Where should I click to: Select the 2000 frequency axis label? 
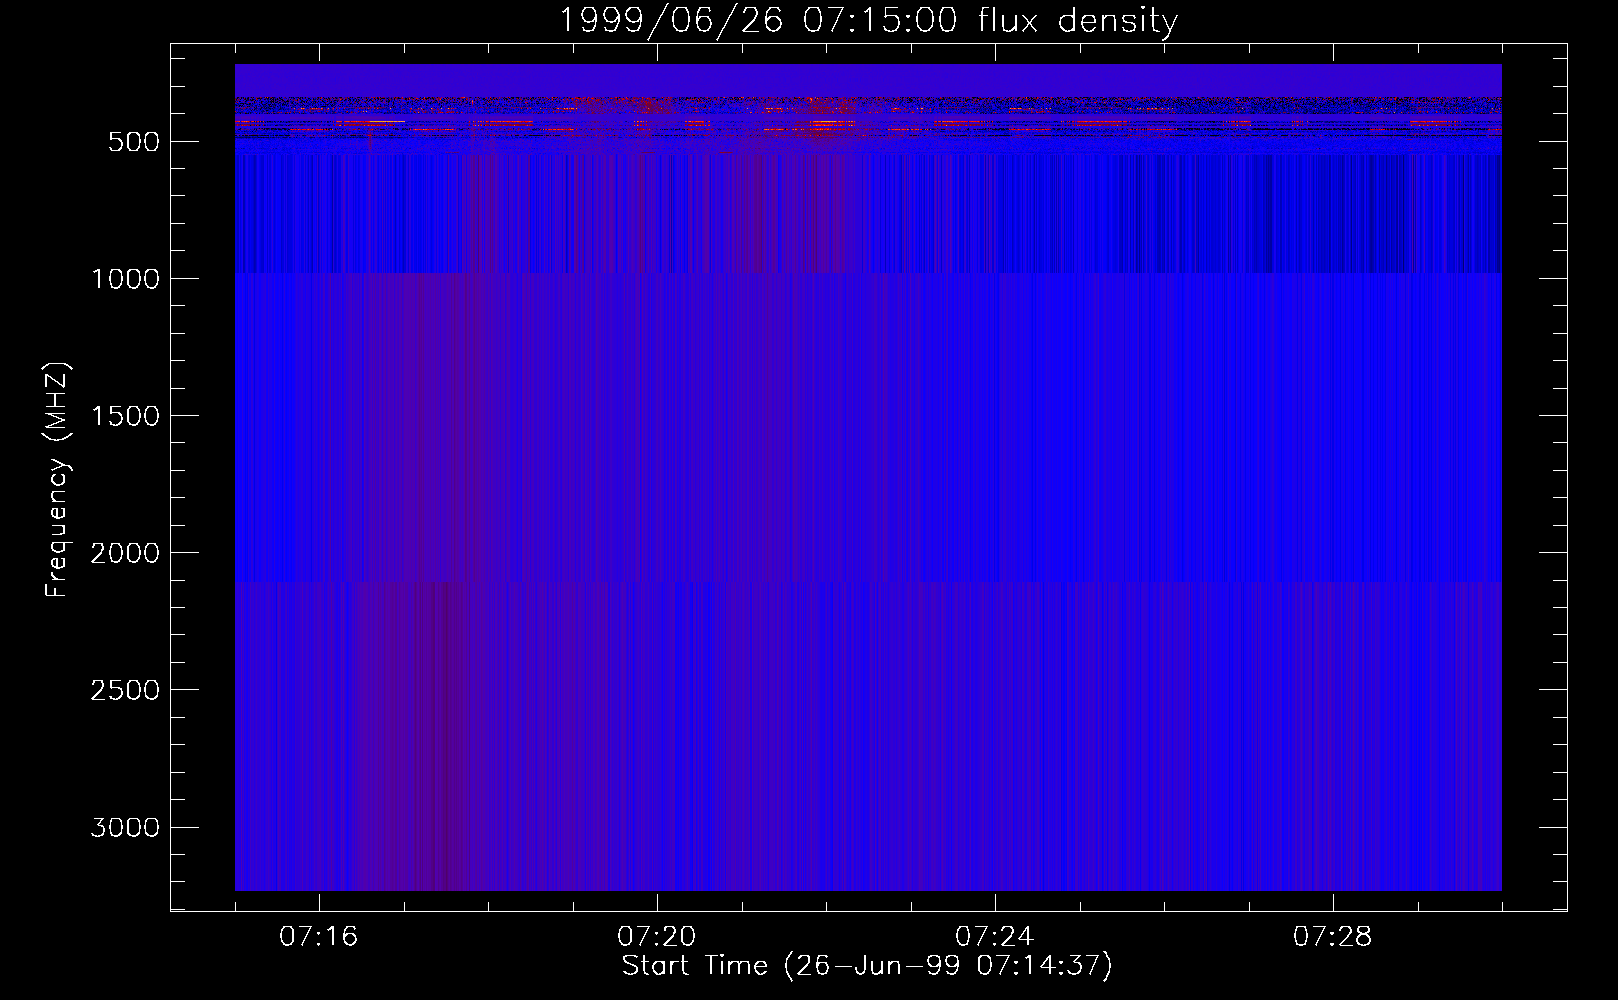125,553
